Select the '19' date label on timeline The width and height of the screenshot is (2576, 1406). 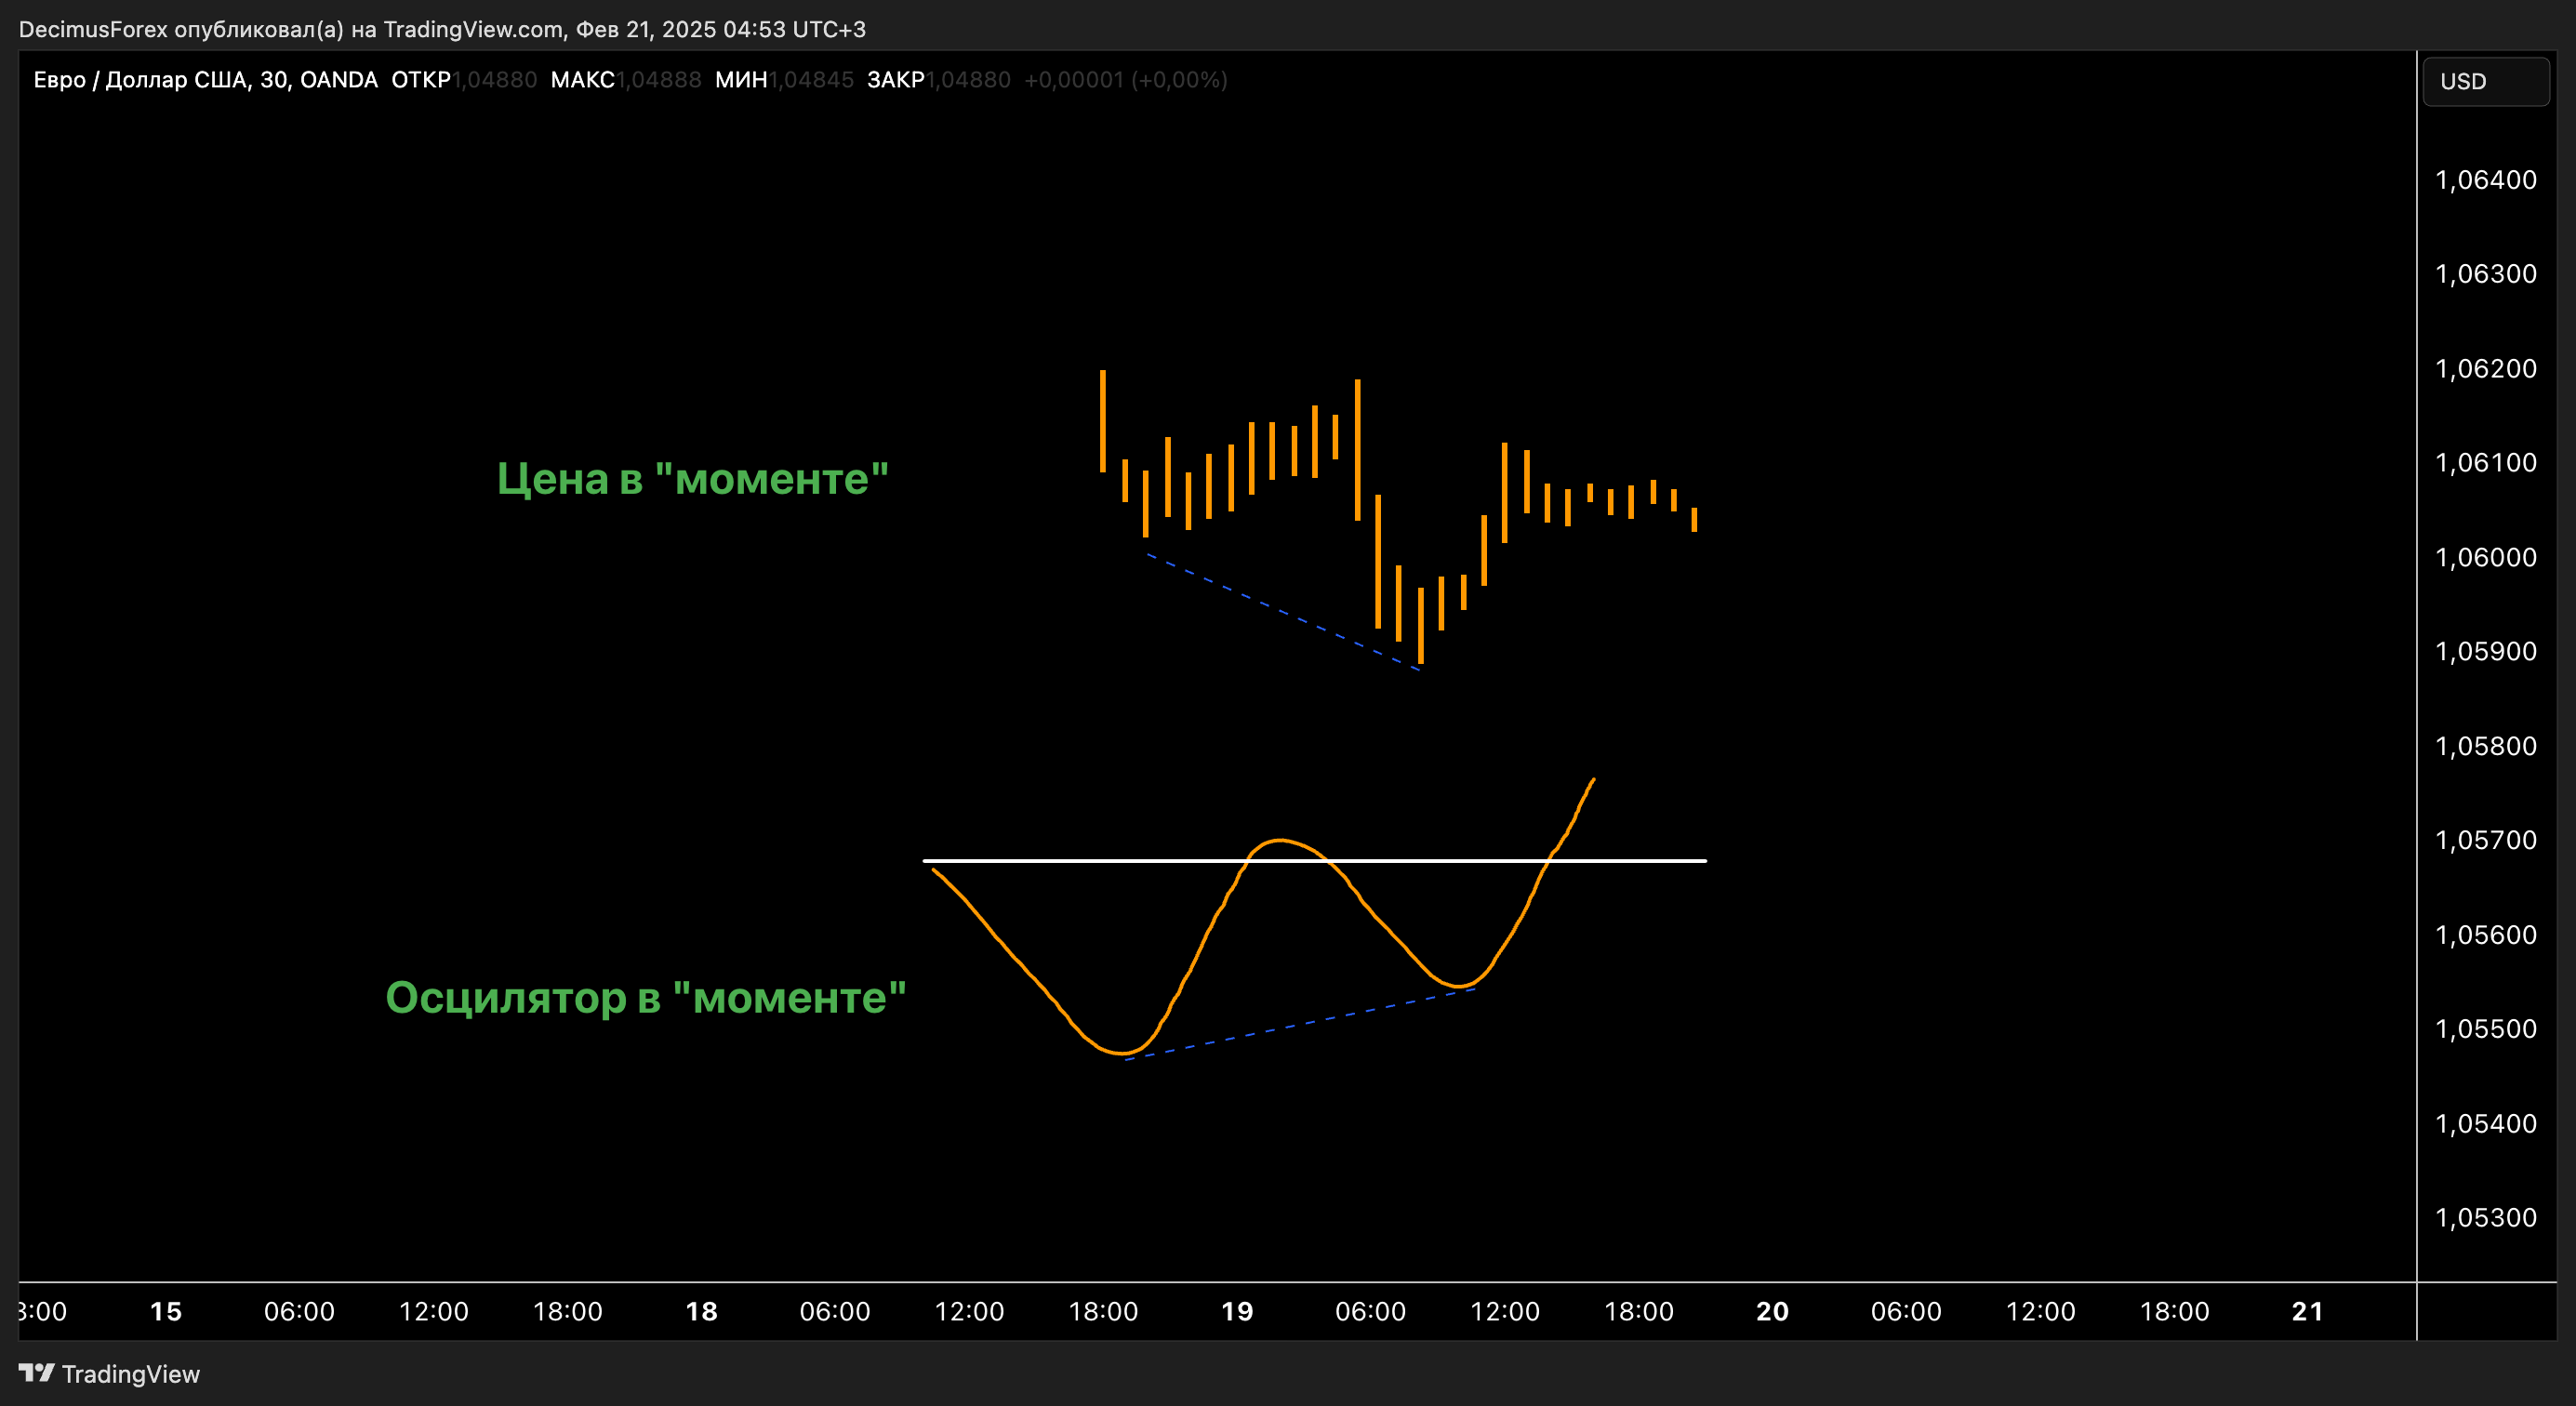(1238, 1311)
